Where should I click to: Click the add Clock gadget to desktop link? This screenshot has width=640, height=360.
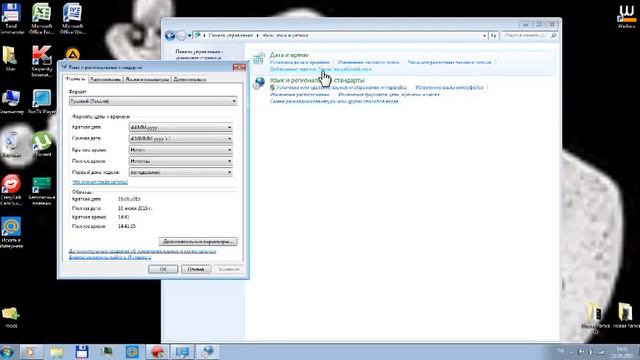coord(321,69)
